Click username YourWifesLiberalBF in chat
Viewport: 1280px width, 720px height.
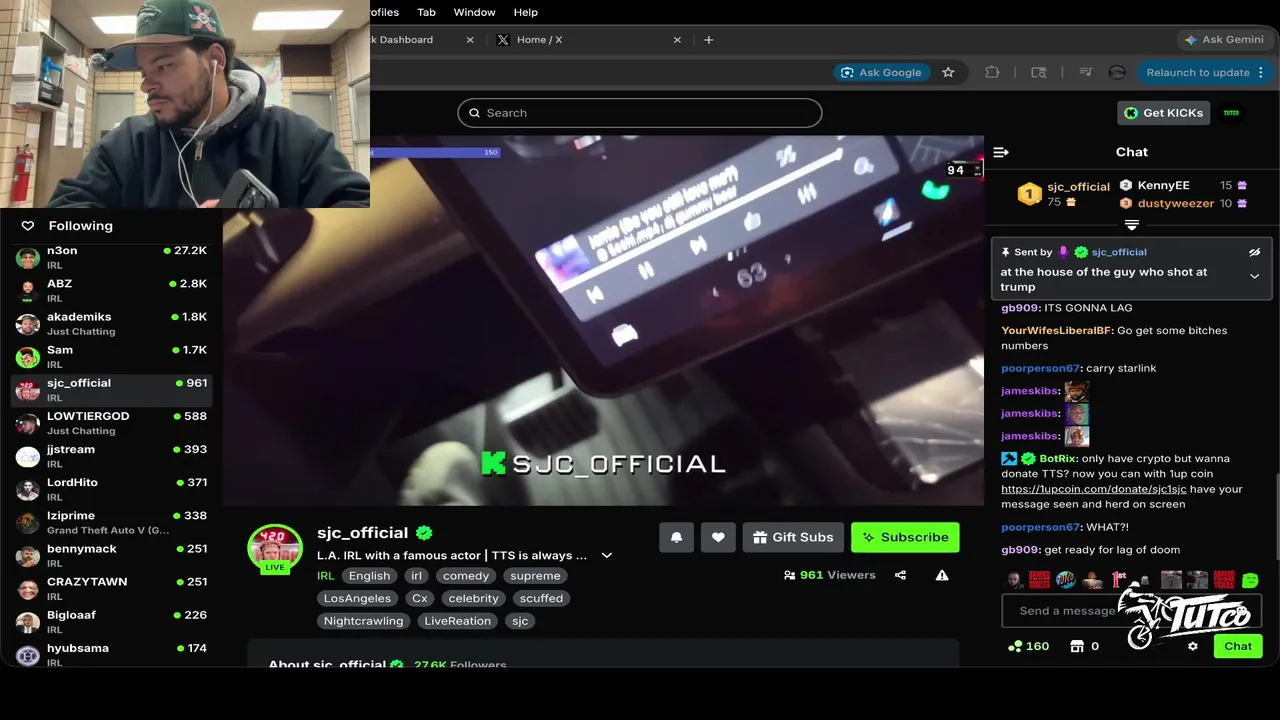1057,331
